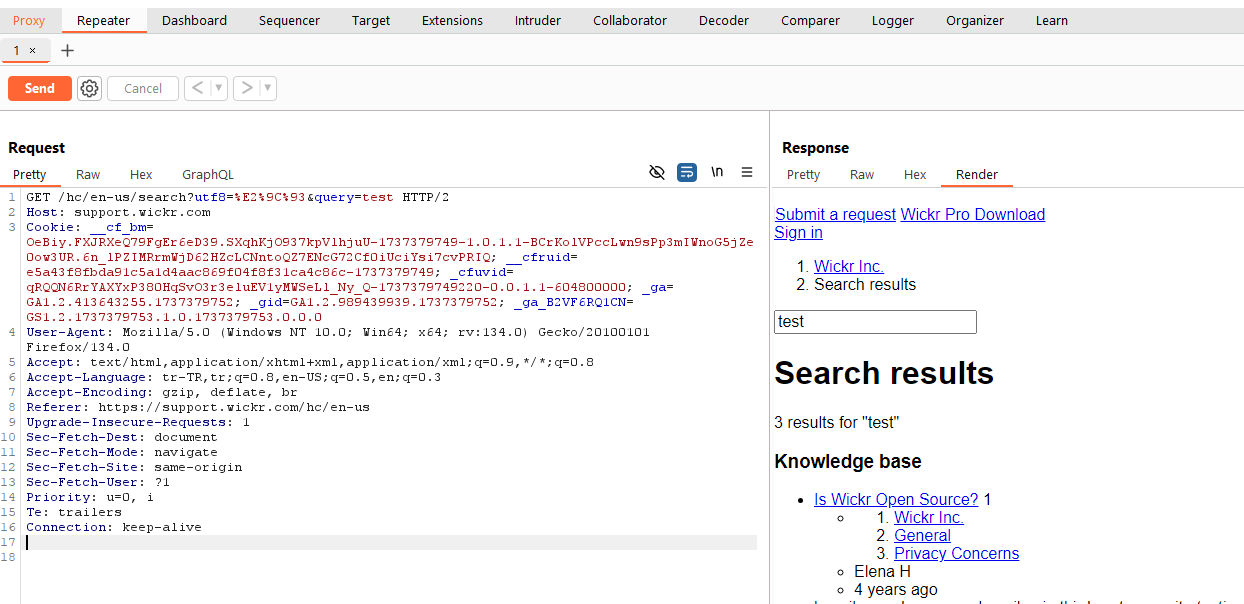This screenshot has width=1244, height=604.
Task: Click the Sign in link
Action: point(799,232)
